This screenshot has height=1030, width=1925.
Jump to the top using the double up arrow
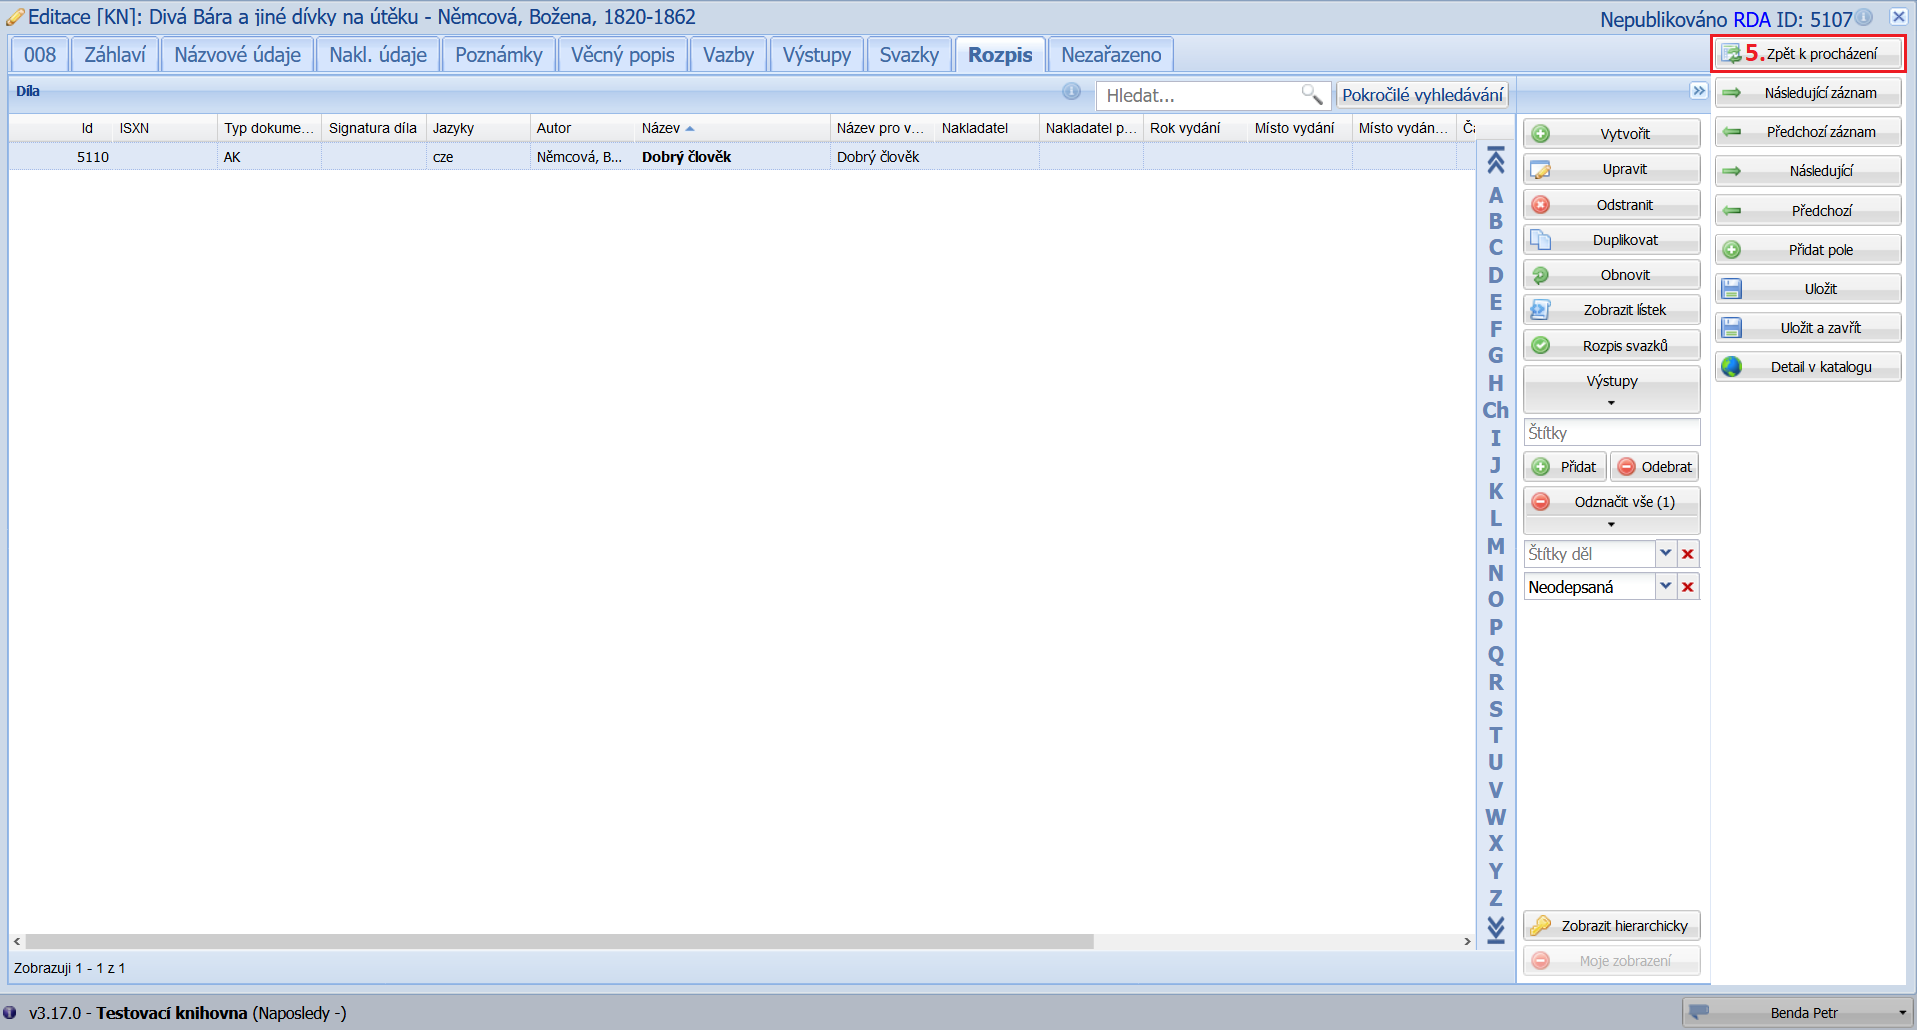tap(1495, 160)
